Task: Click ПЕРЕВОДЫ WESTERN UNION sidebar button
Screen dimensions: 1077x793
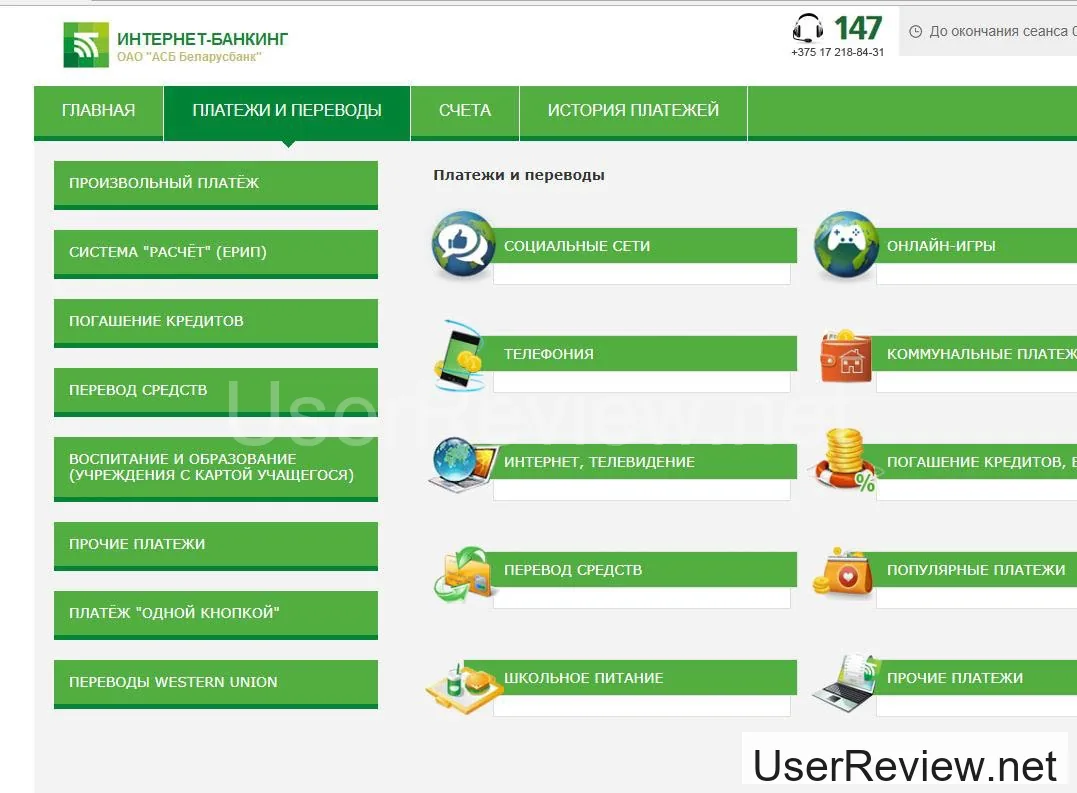Action: pos(215,683)
